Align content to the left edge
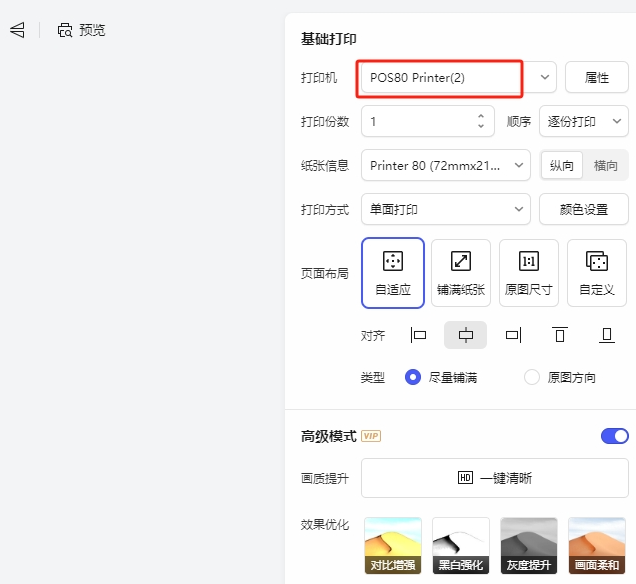The width and height of the screenshot is (636, 584). pyautogui.click(x=419, y=335)
